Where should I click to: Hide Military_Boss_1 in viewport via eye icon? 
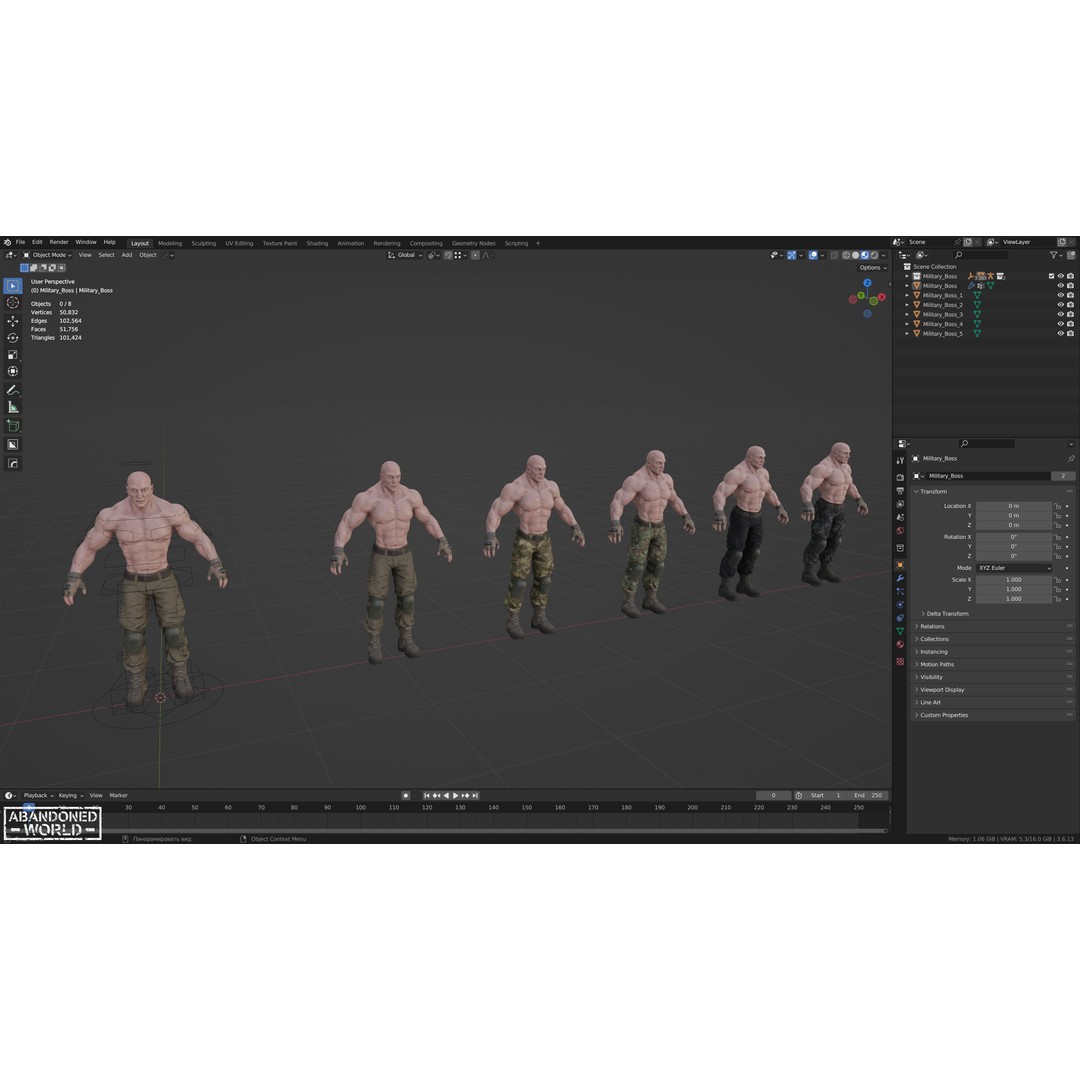click(1061, 295)
